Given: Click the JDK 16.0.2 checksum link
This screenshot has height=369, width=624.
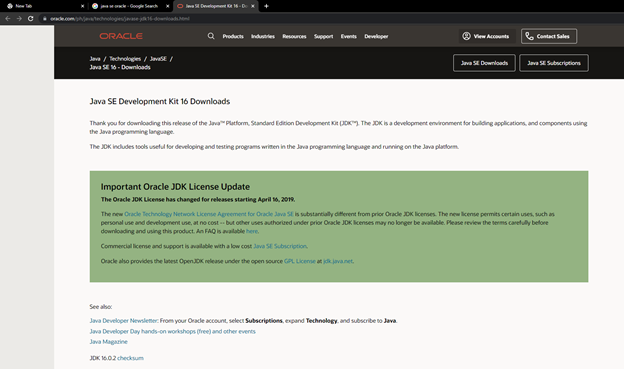Looking at the screenshot, I should (x=131, y=358).
